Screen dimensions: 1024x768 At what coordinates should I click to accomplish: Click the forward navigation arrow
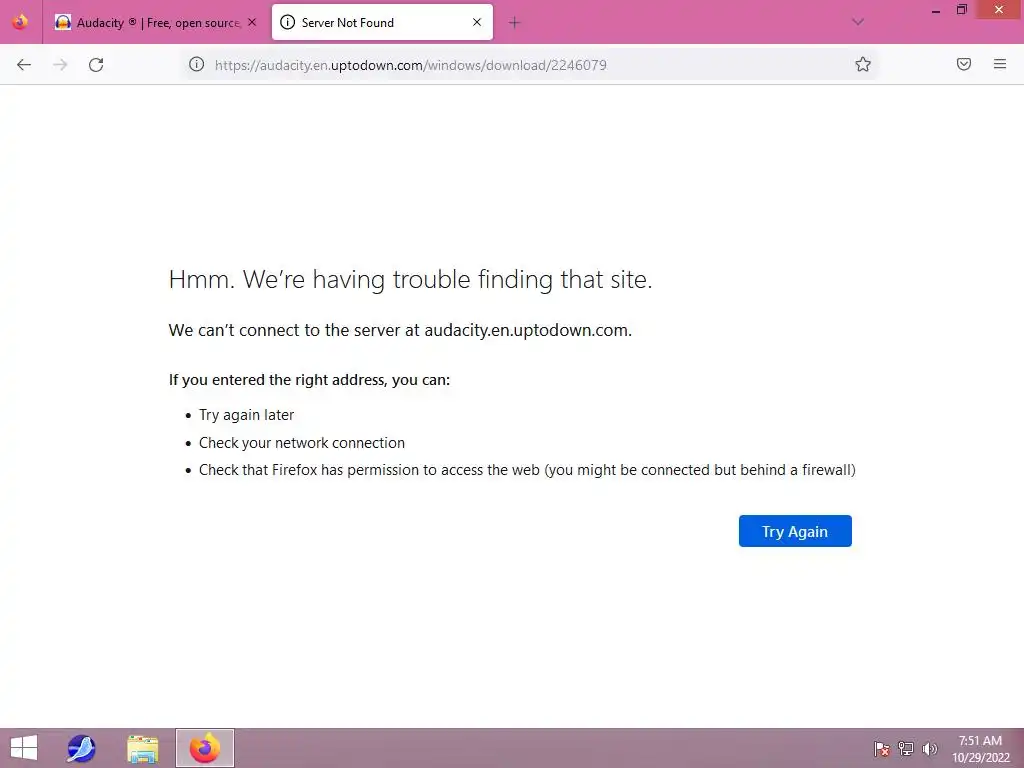pos(60,65)
